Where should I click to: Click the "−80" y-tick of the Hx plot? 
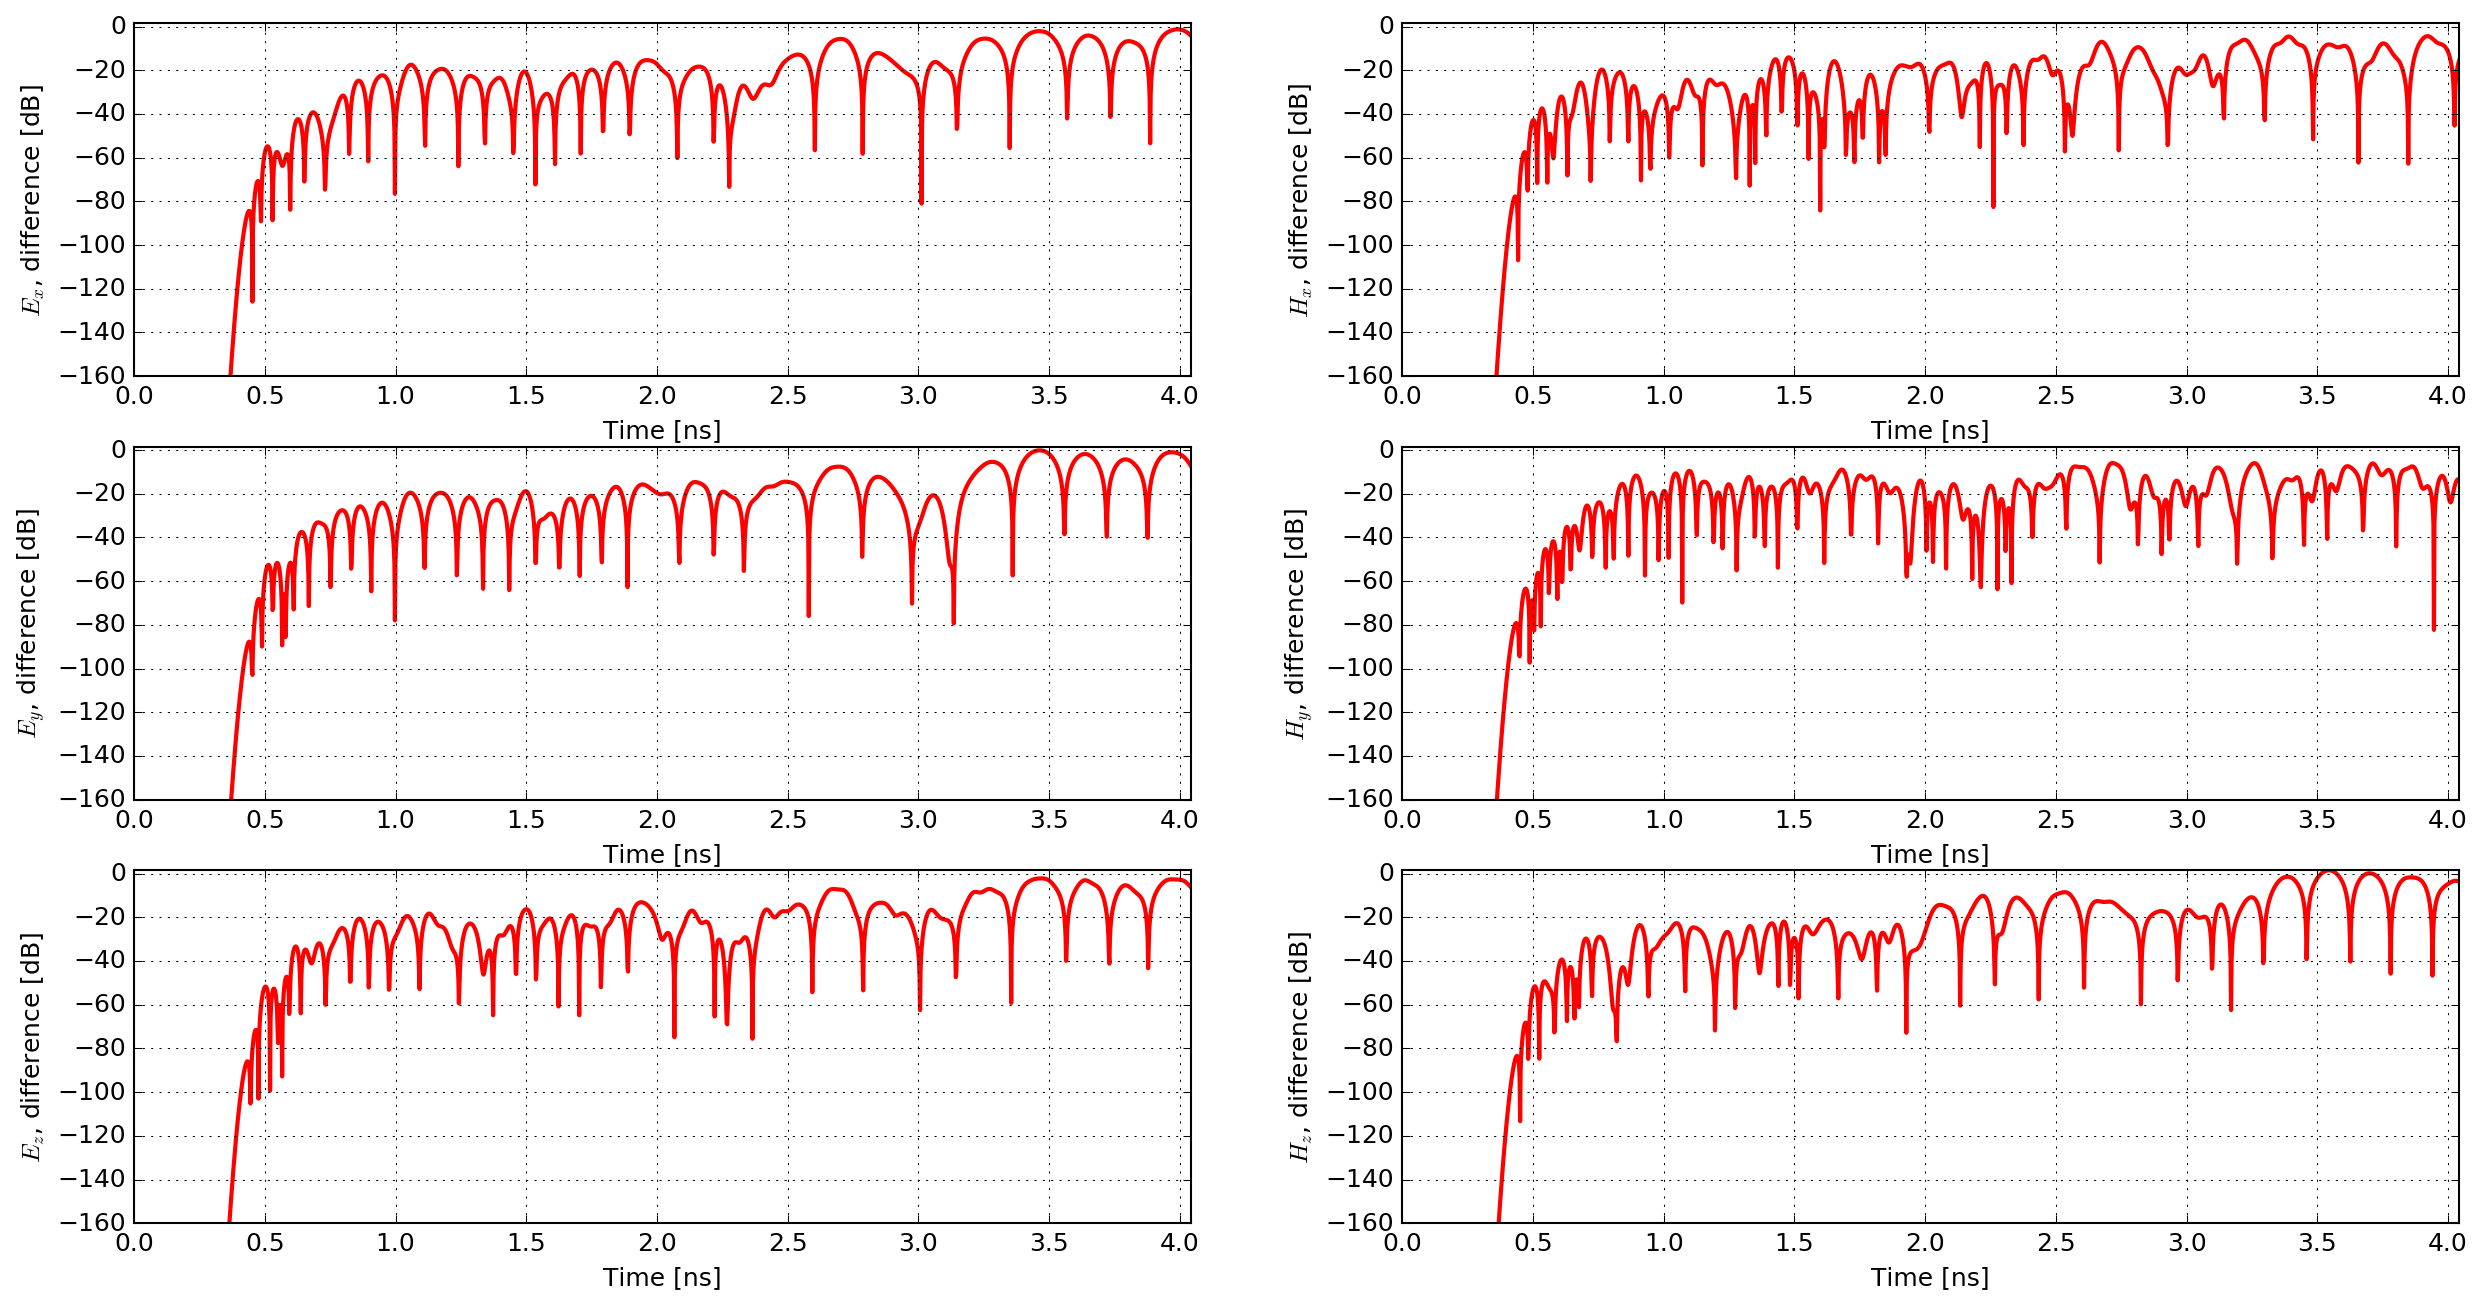[x=1368, y=201]
